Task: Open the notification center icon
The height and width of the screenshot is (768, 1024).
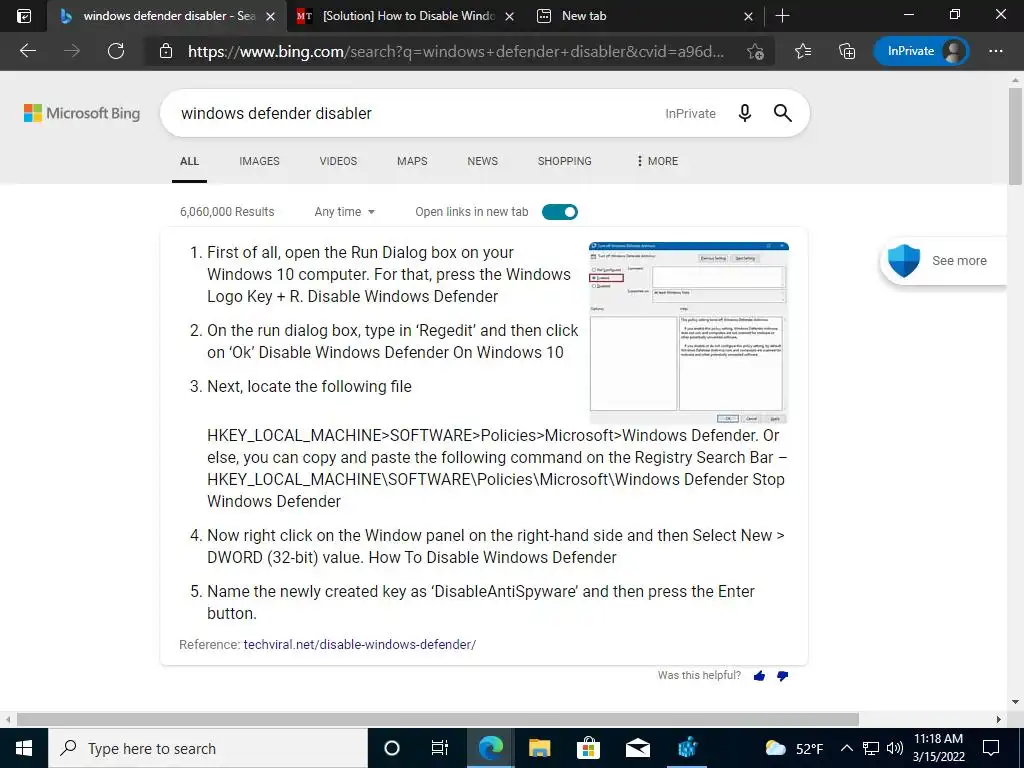Action: click(x=991, y=748)
